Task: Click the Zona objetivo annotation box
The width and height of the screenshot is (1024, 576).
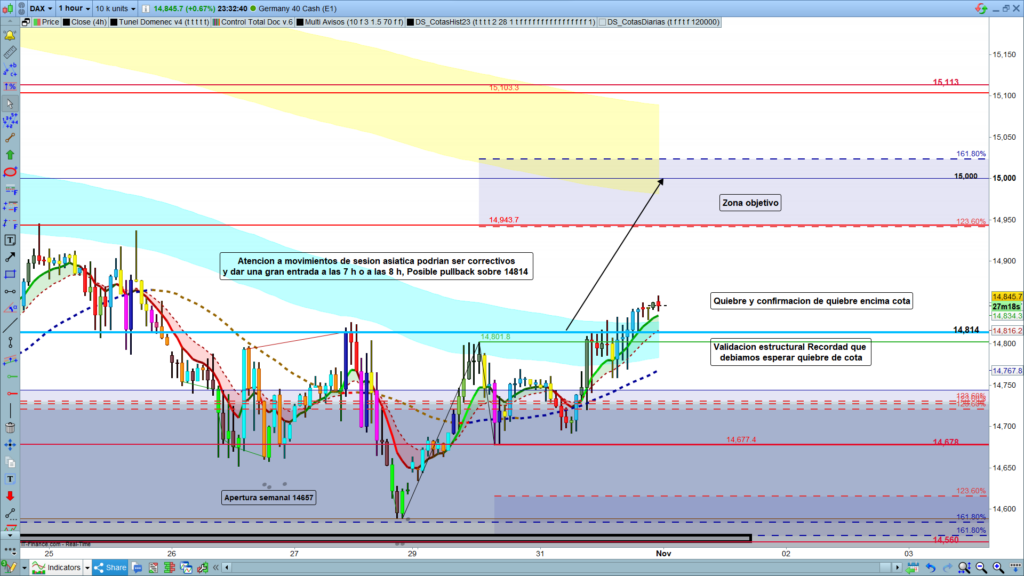Action: 750,203
